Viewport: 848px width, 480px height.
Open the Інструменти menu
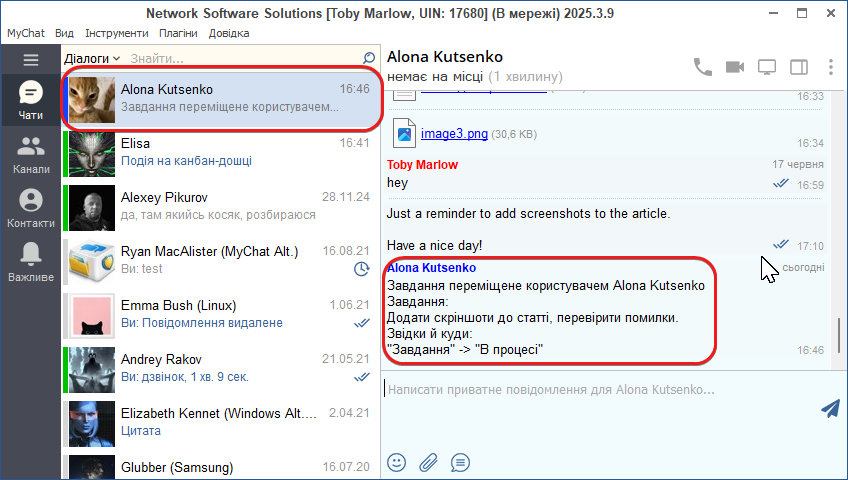116,33
